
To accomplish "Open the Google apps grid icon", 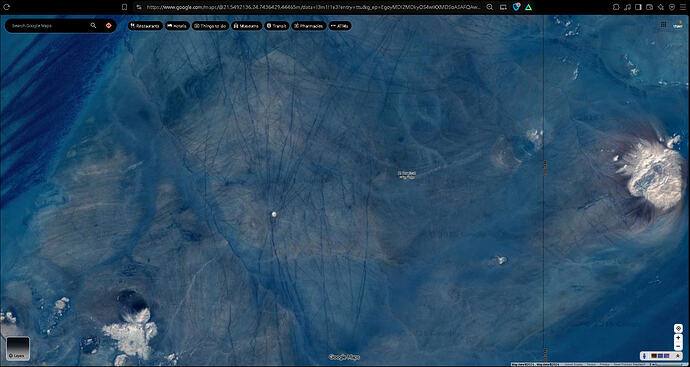I will 663,25.
